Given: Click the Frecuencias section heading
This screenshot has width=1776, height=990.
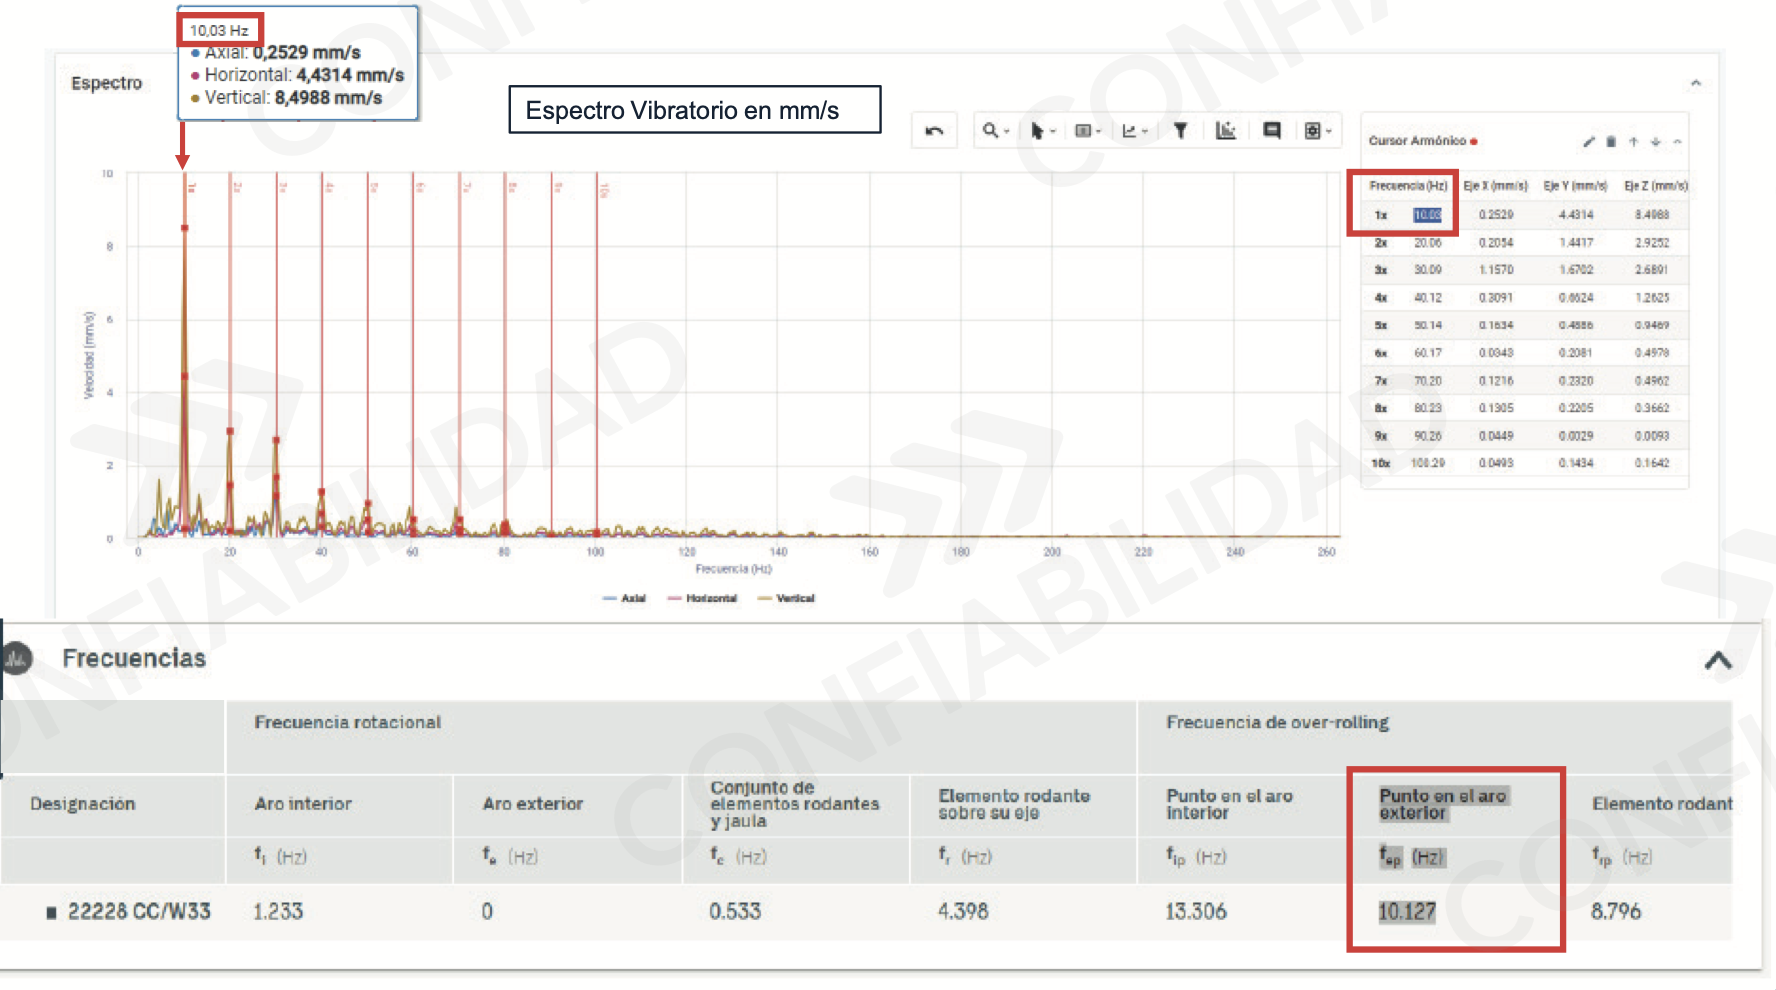Looking at the screenshot, I should pyautogui.click(x=134, y=658).
